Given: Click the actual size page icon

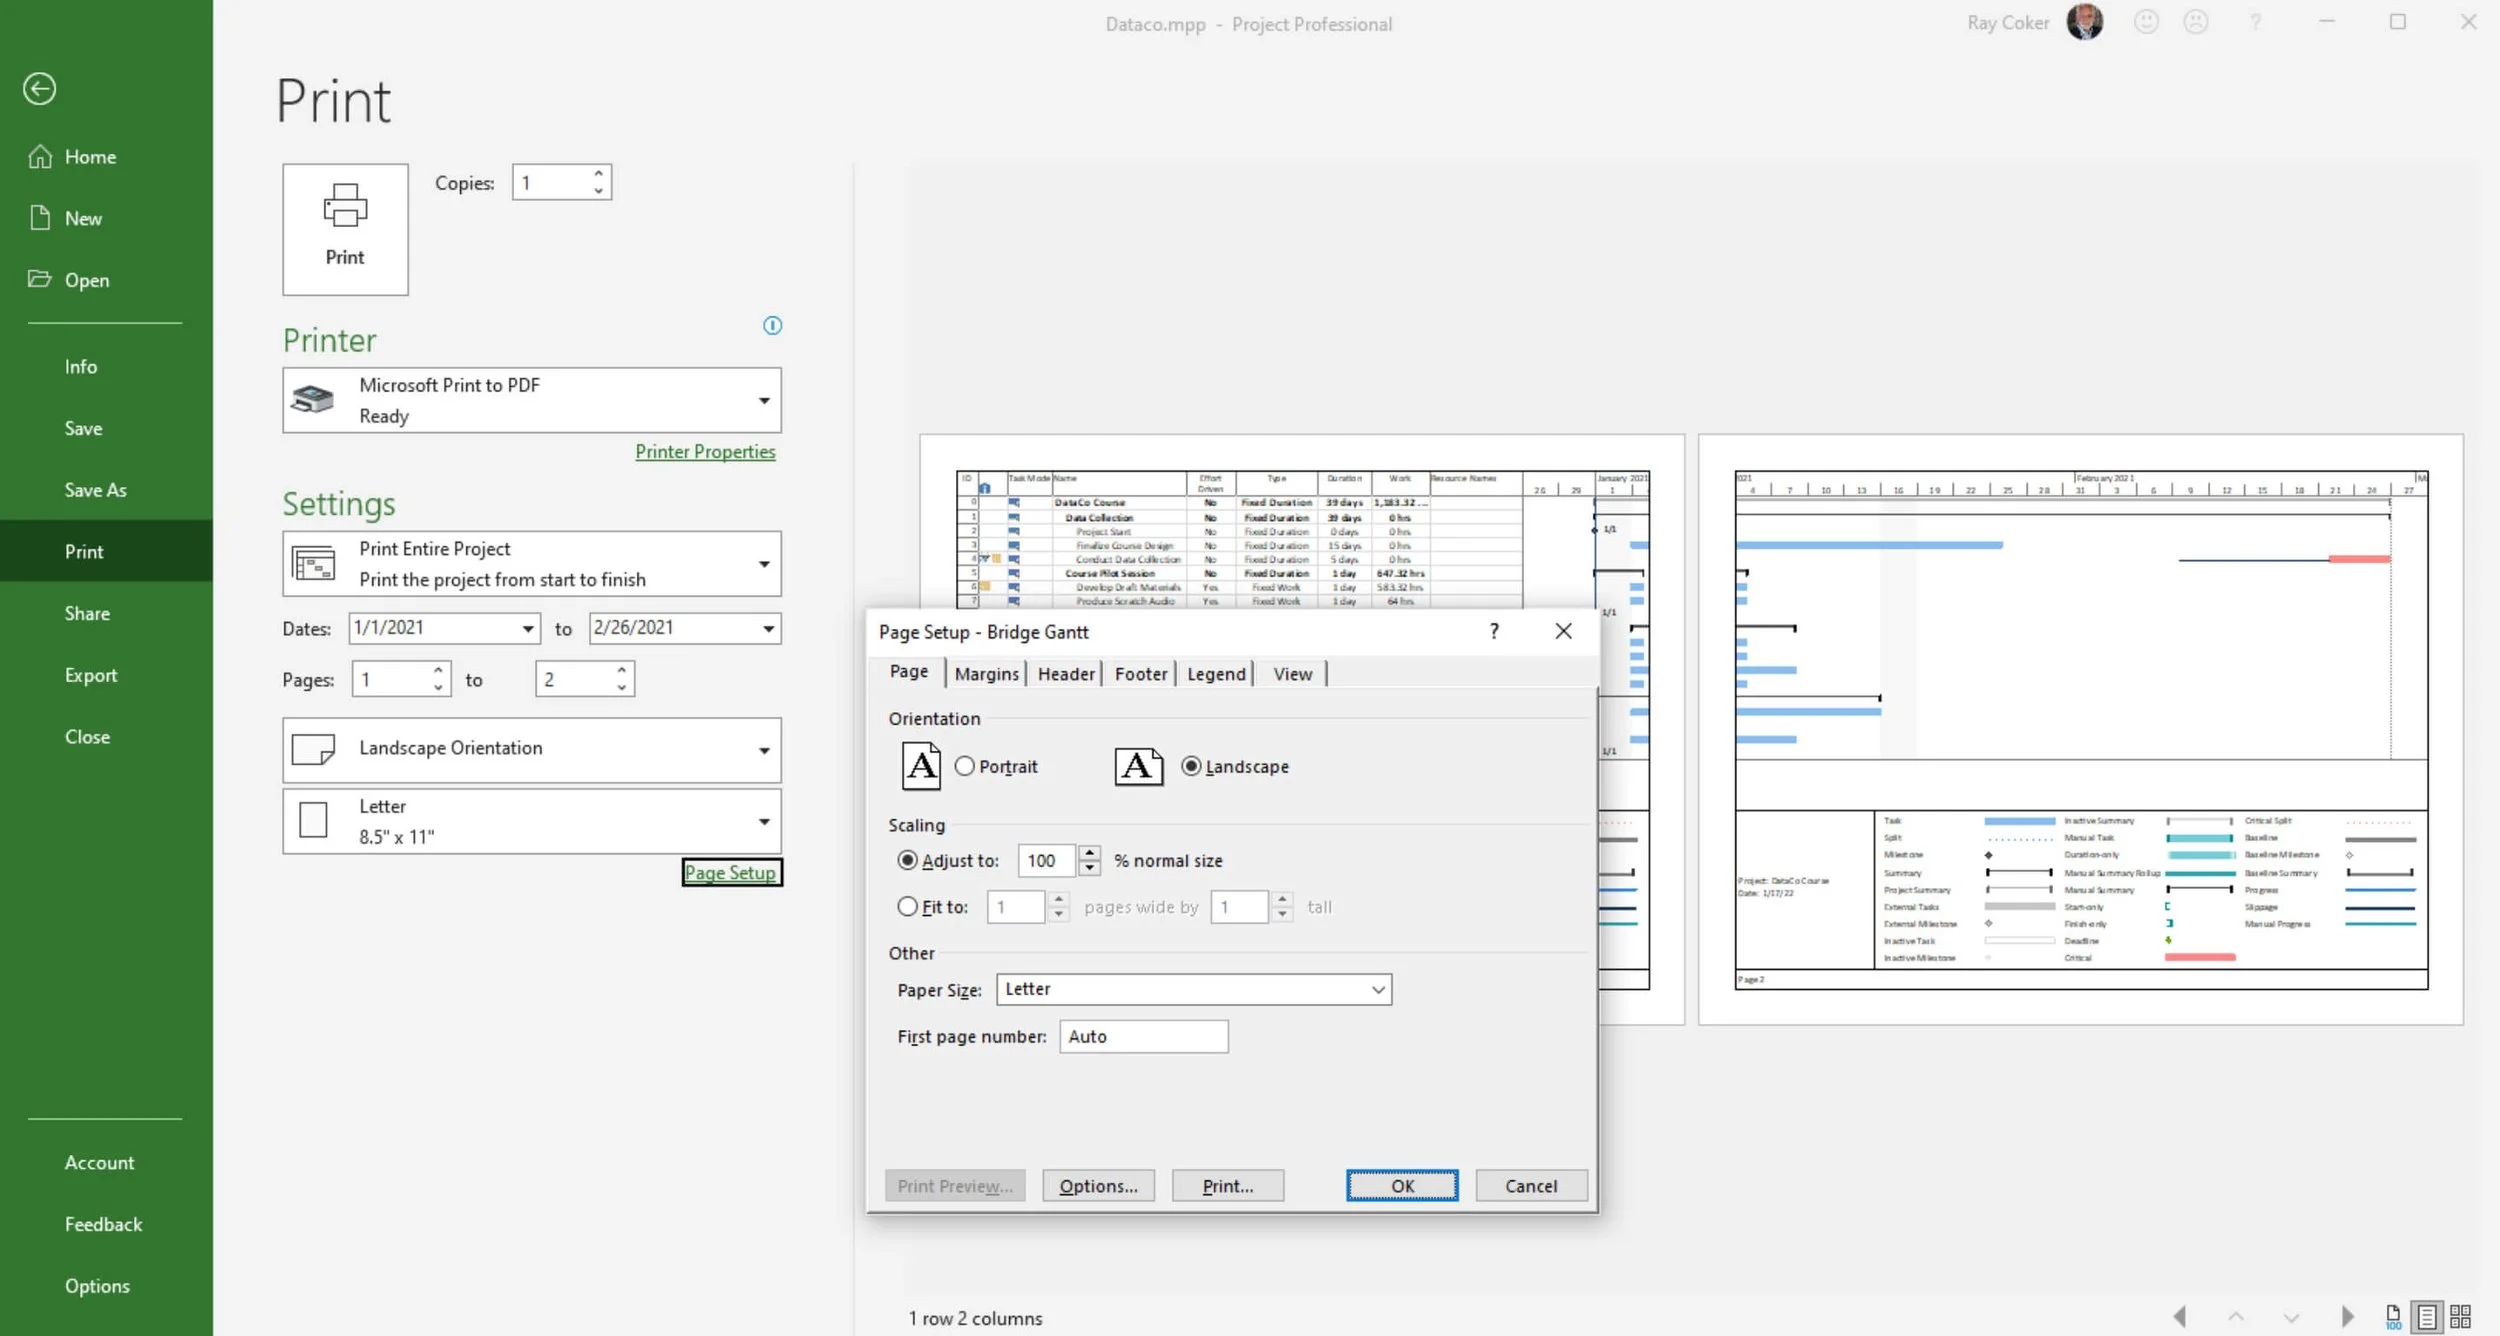Looking at the screenshot, I should [2393, 1316].
